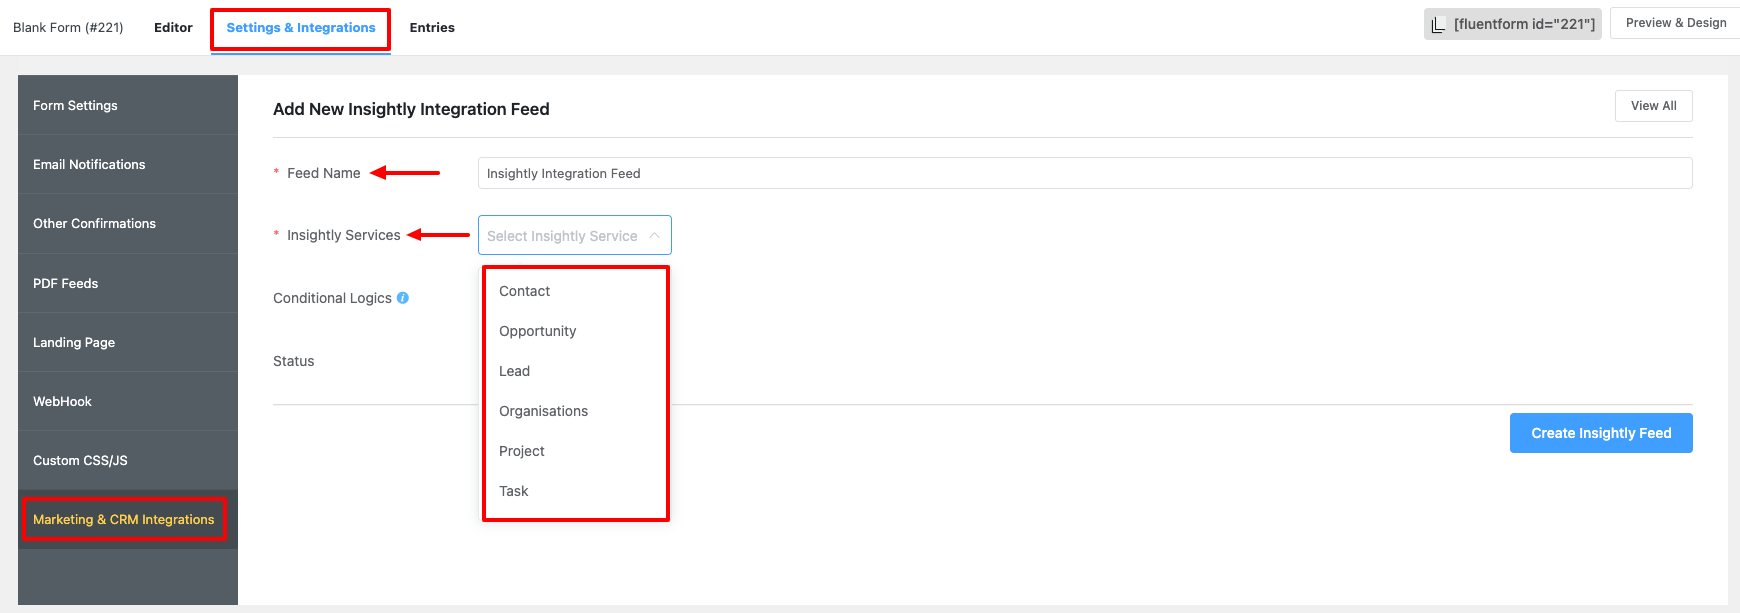Open Email Notifications in the sidebar
Screen dimensions: 1740x613
click(x=128, y=164)
